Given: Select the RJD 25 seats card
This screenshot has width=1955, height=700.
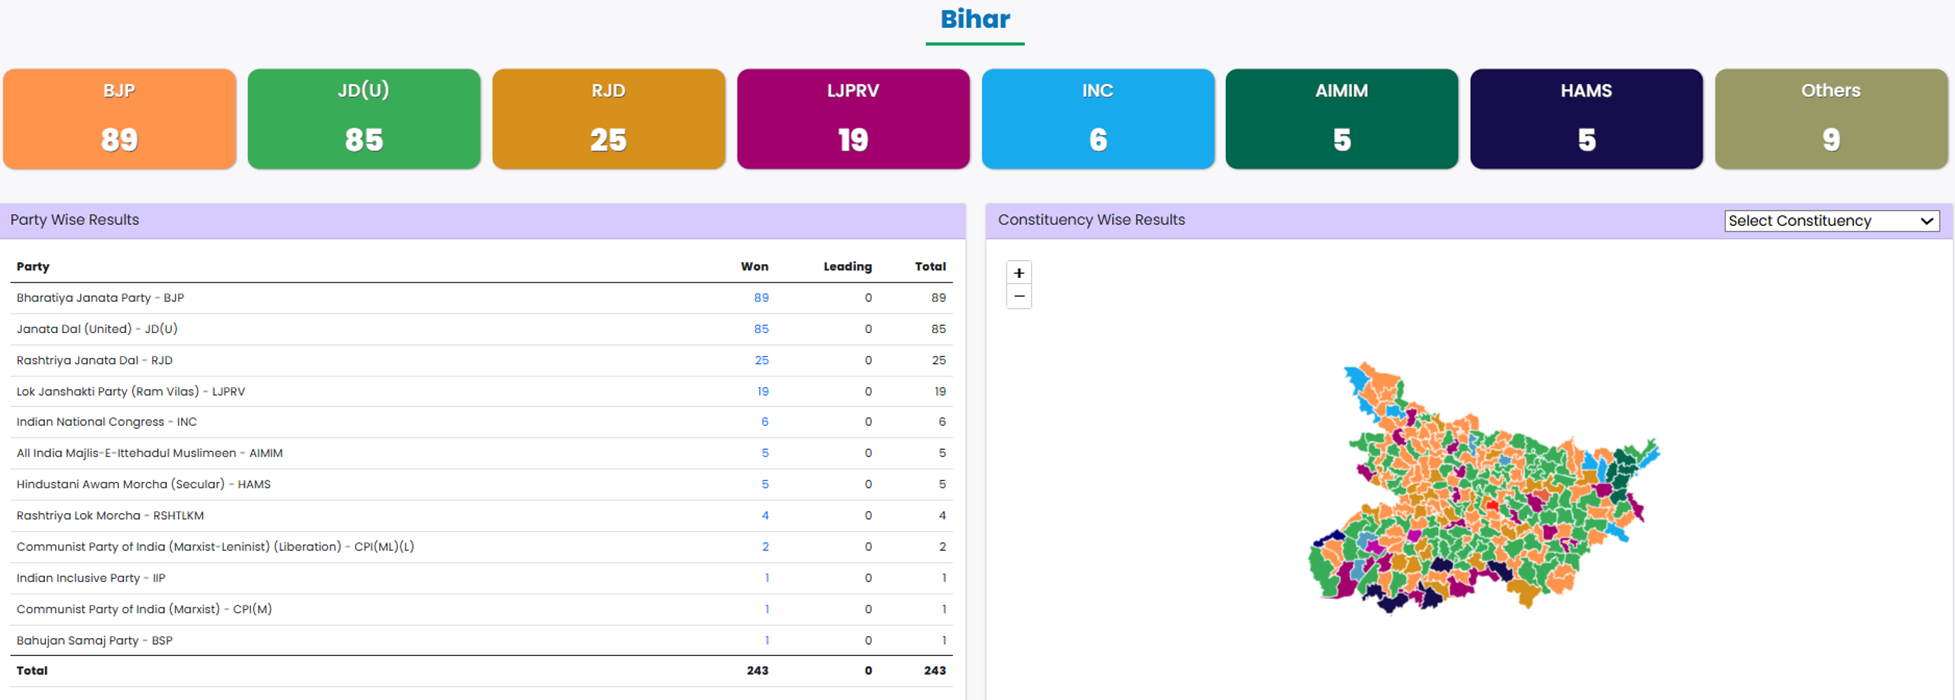Looking at the screenshot, I should pyautogui.click(x=608, y=119).
